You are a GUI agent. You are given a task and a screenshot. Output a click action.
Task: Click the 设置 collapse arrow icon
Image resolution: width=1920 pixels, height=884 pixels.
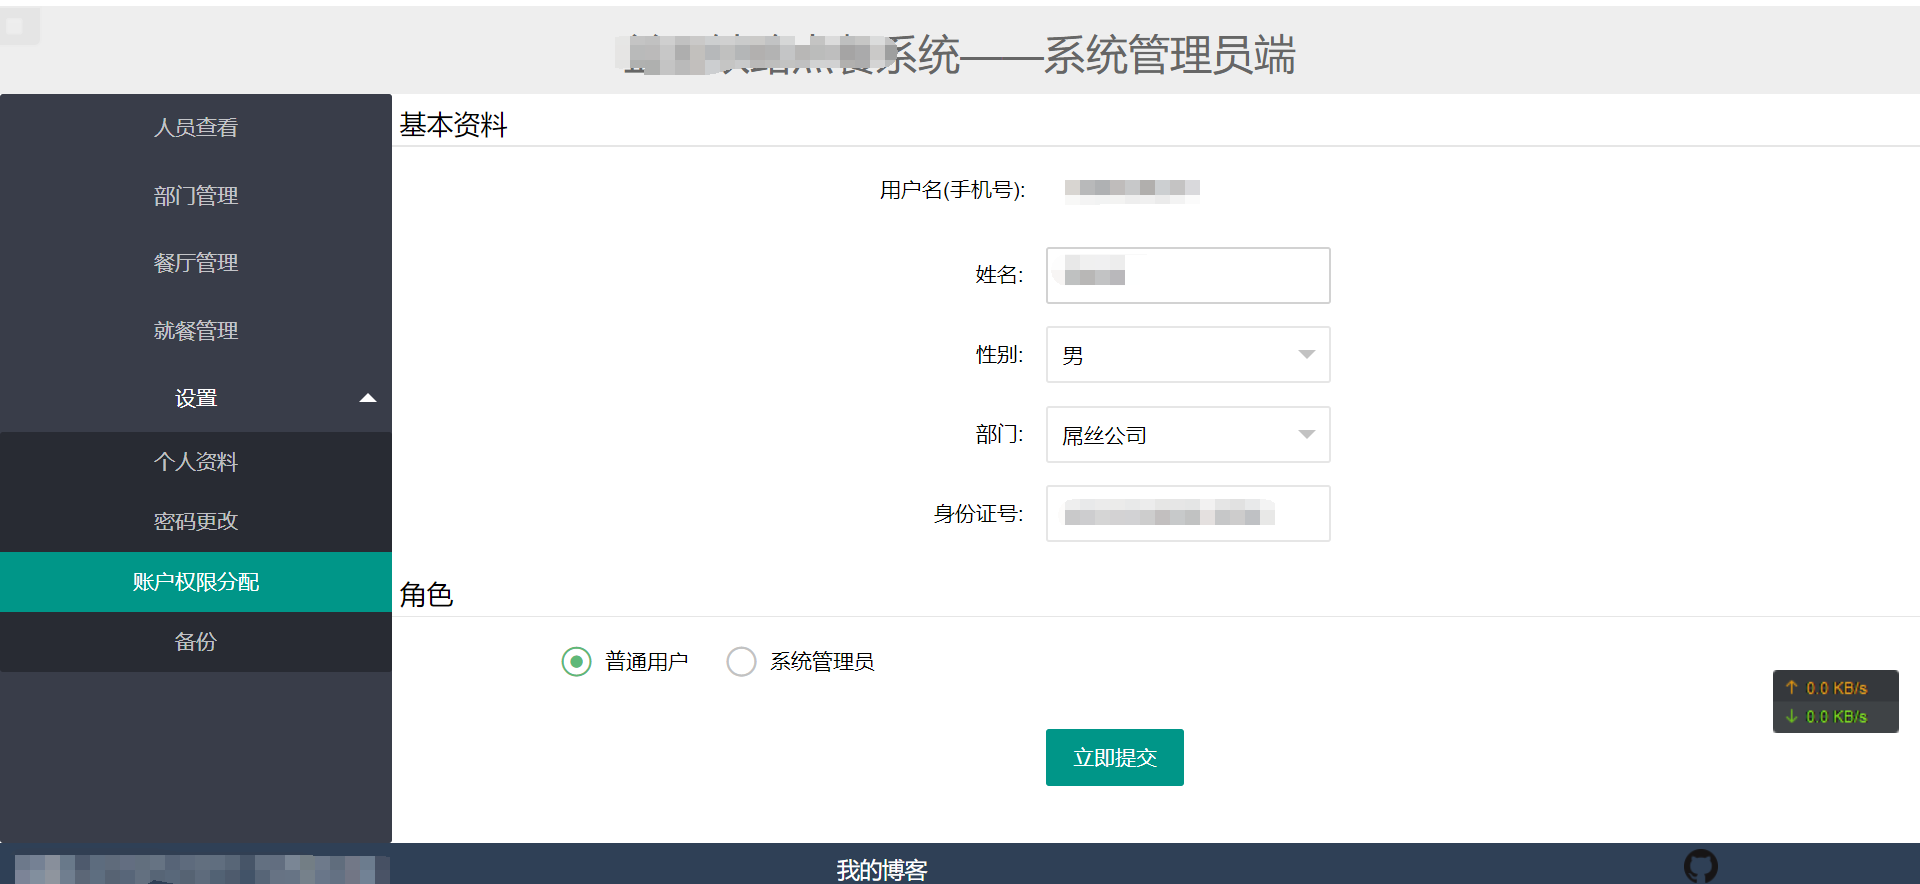point(368,398)
